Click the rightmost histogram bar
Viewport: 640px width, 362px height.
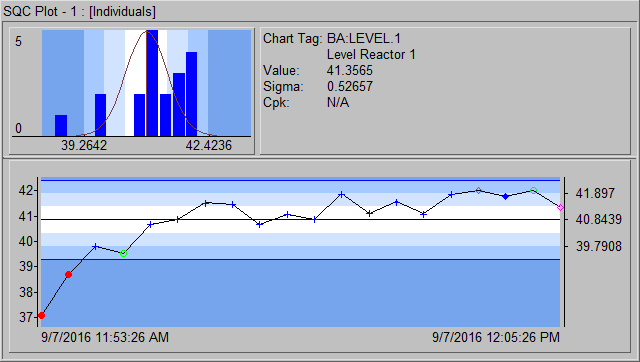191,94
